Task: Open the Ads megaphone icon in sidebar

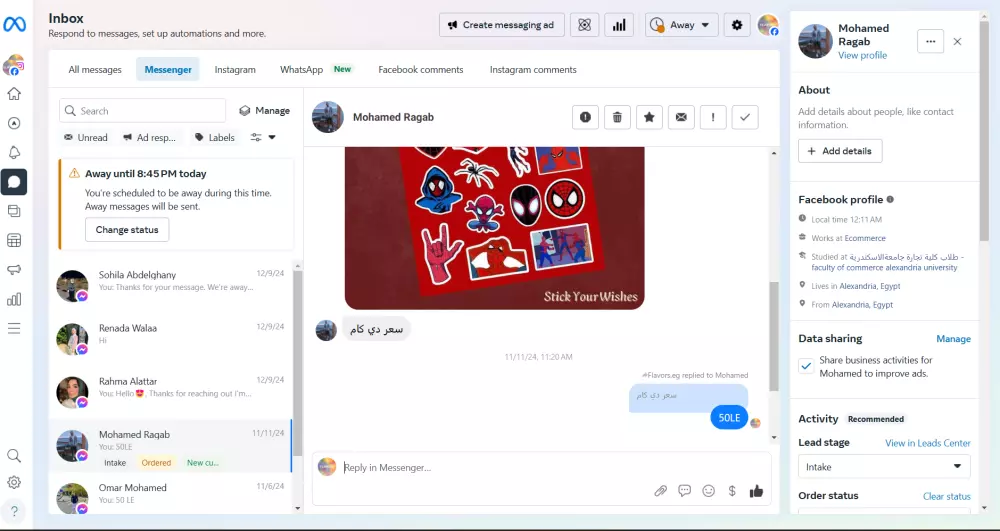Action: (14, 270)
